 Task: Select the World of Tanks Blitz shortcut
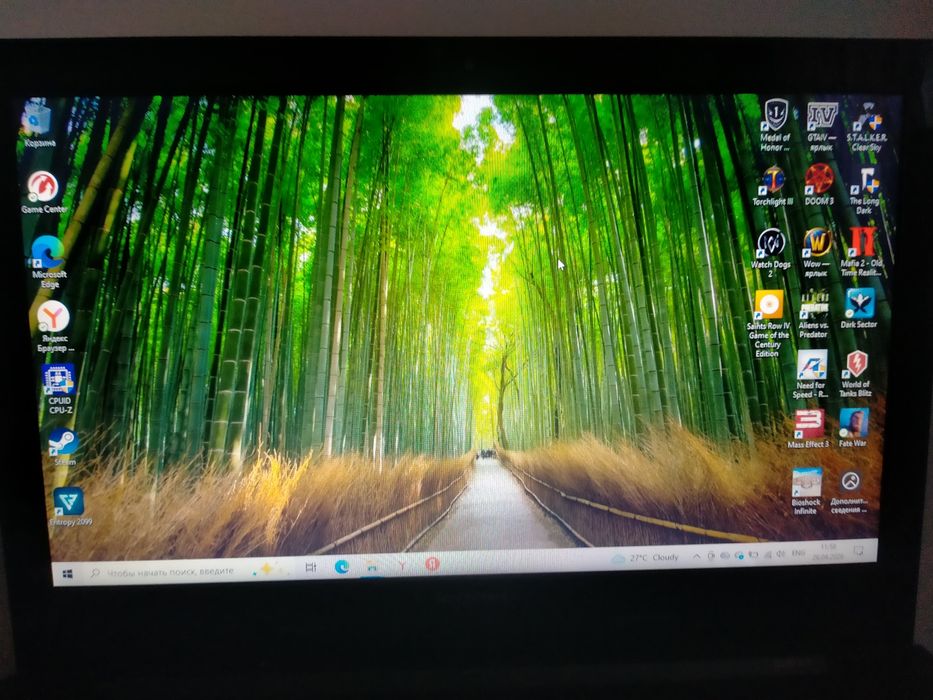(856, 374)
